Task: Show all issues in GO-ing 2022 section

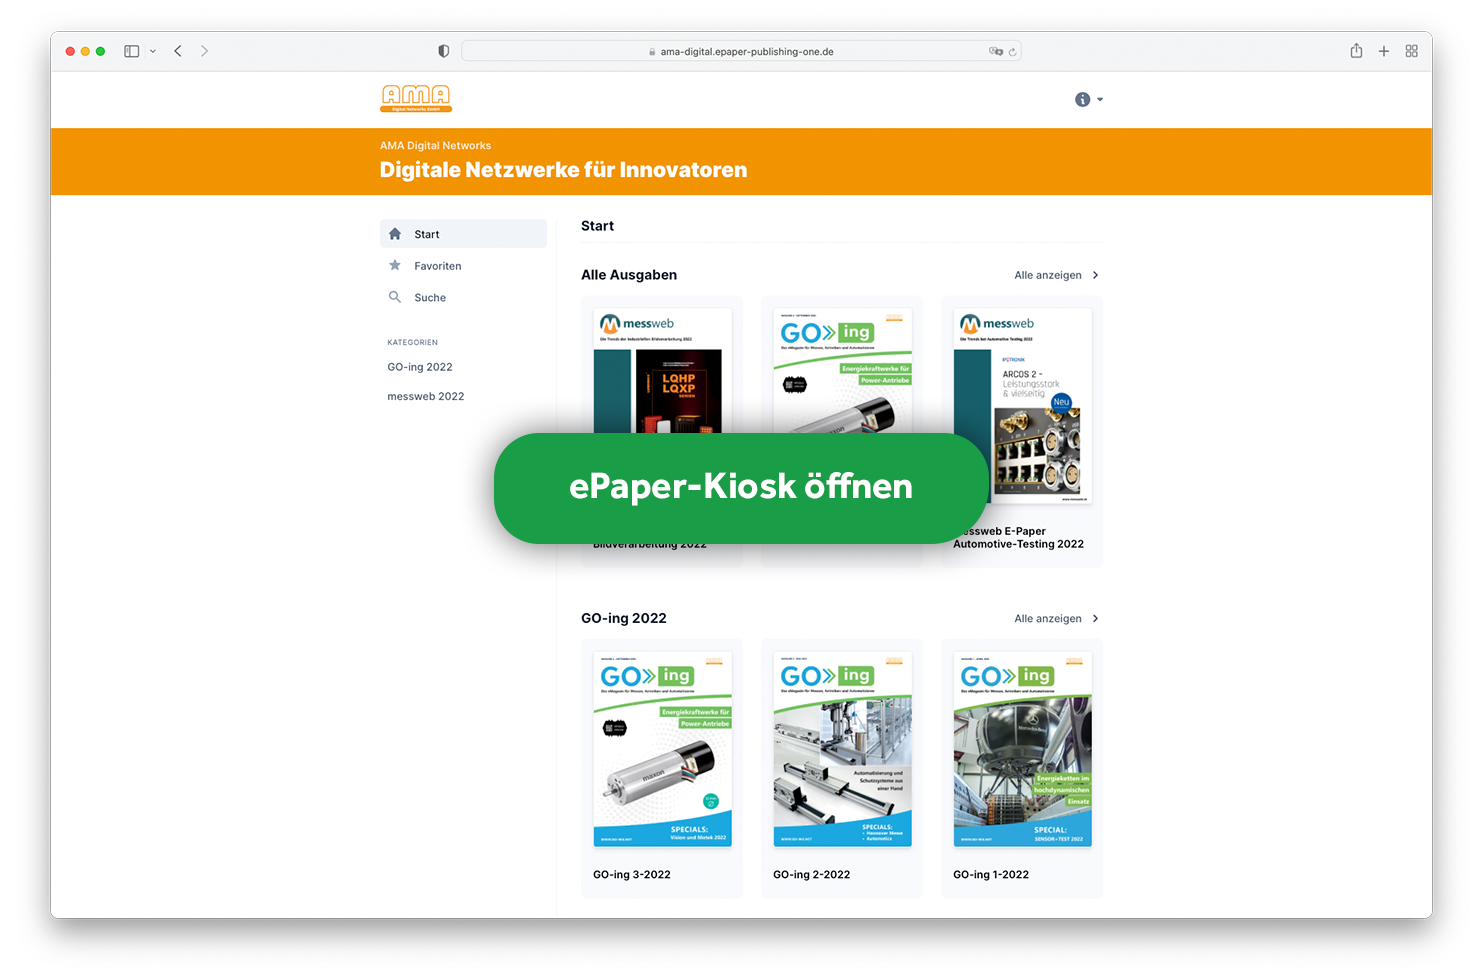Action: pyautogui.click(x=1048, y=618)
